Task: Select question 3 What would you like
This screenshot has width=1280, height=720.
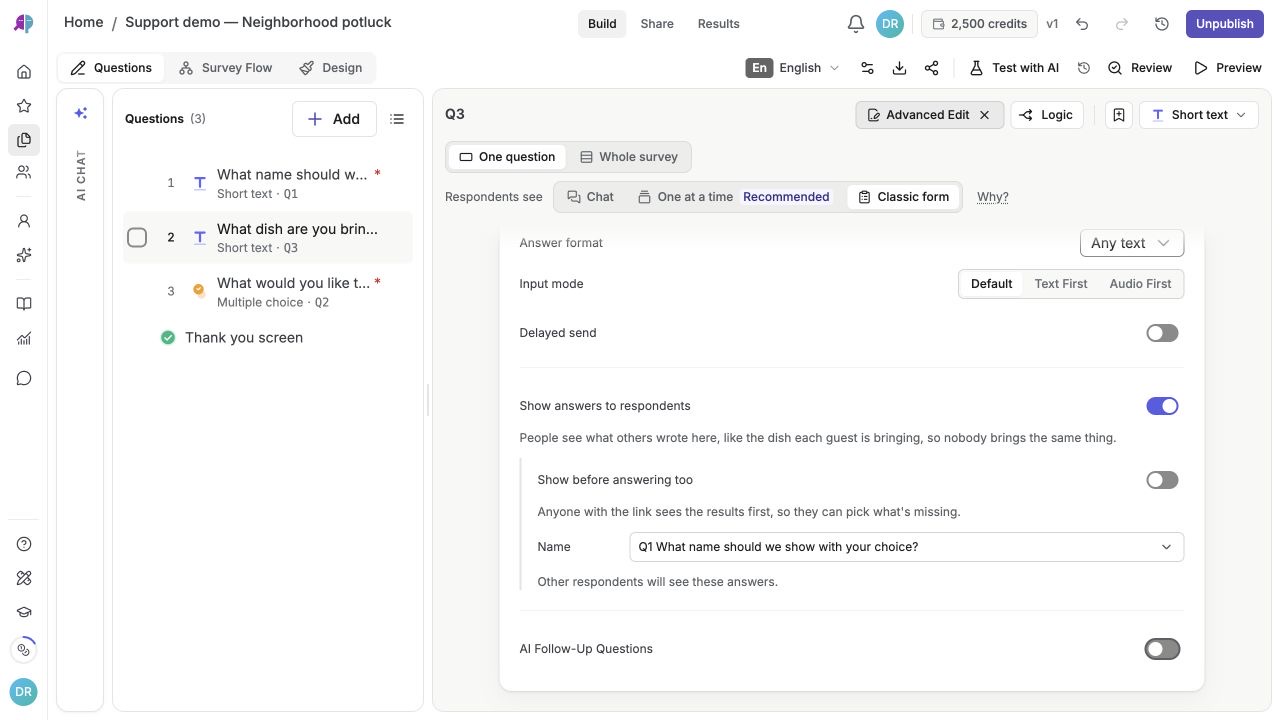Action: click(x=268, y=291)
